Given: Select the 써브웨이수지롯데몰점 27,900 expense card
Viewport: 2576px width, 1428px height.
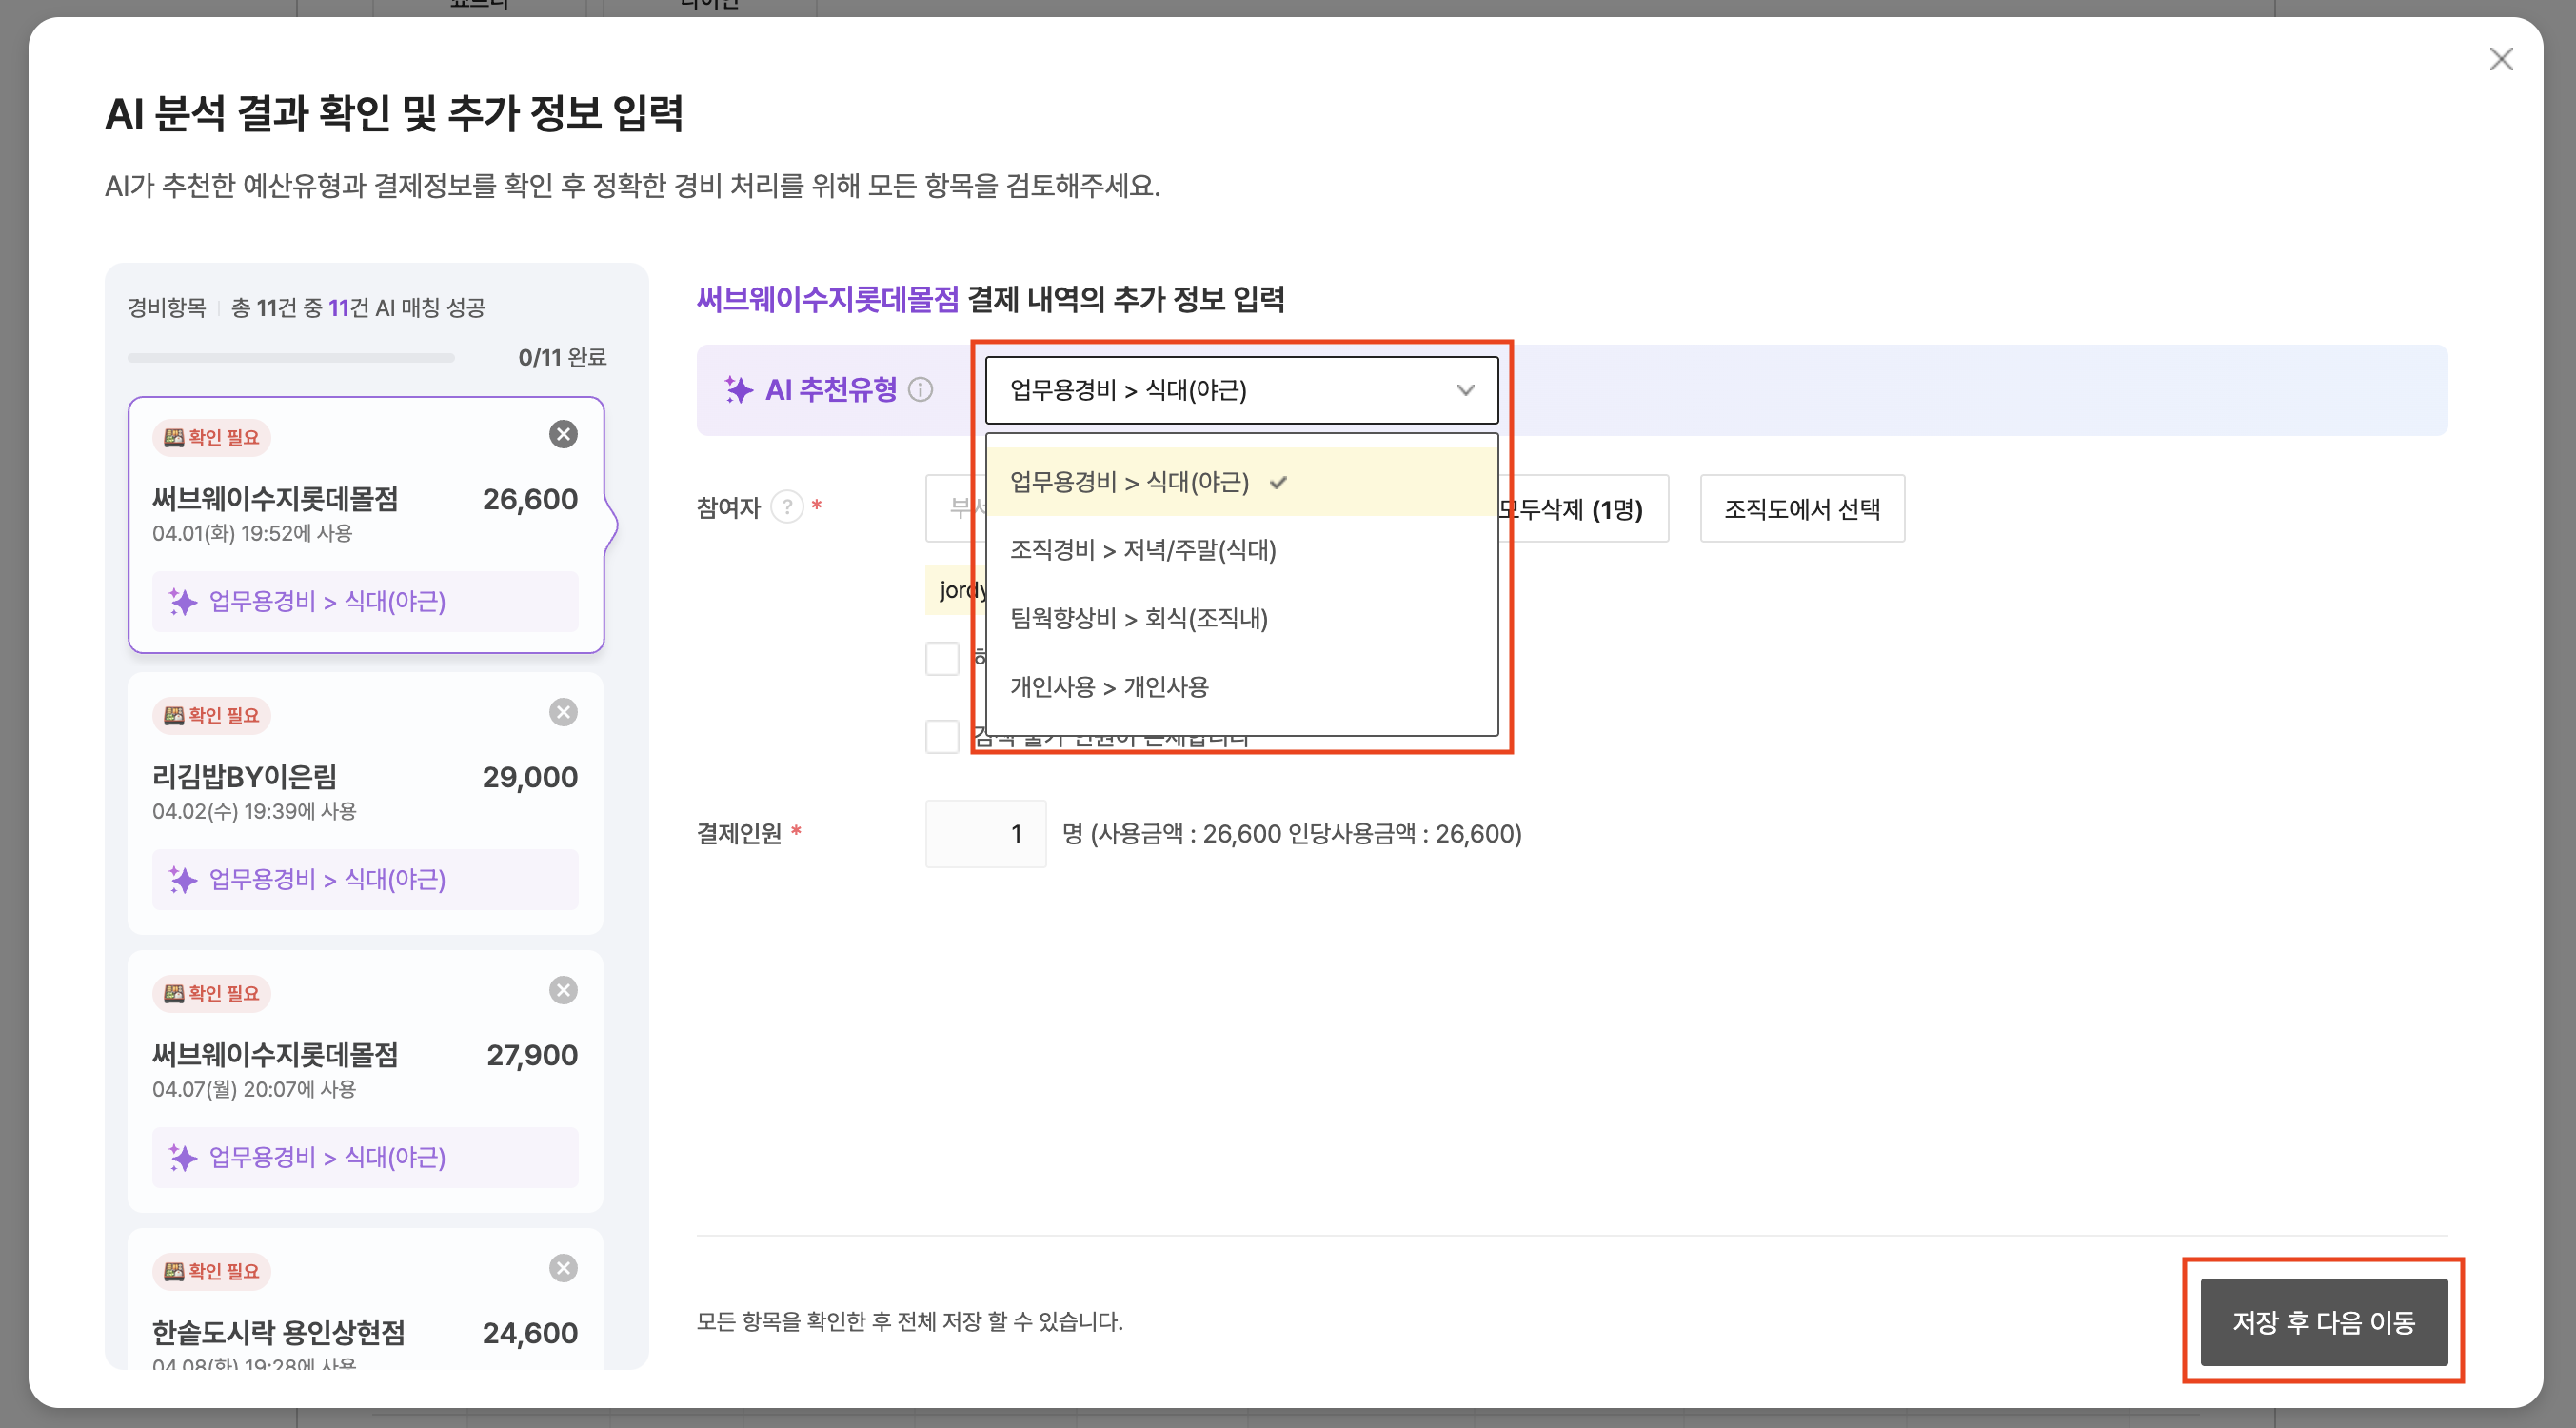Looking at the screenshot, I should tap(366, 1081).
